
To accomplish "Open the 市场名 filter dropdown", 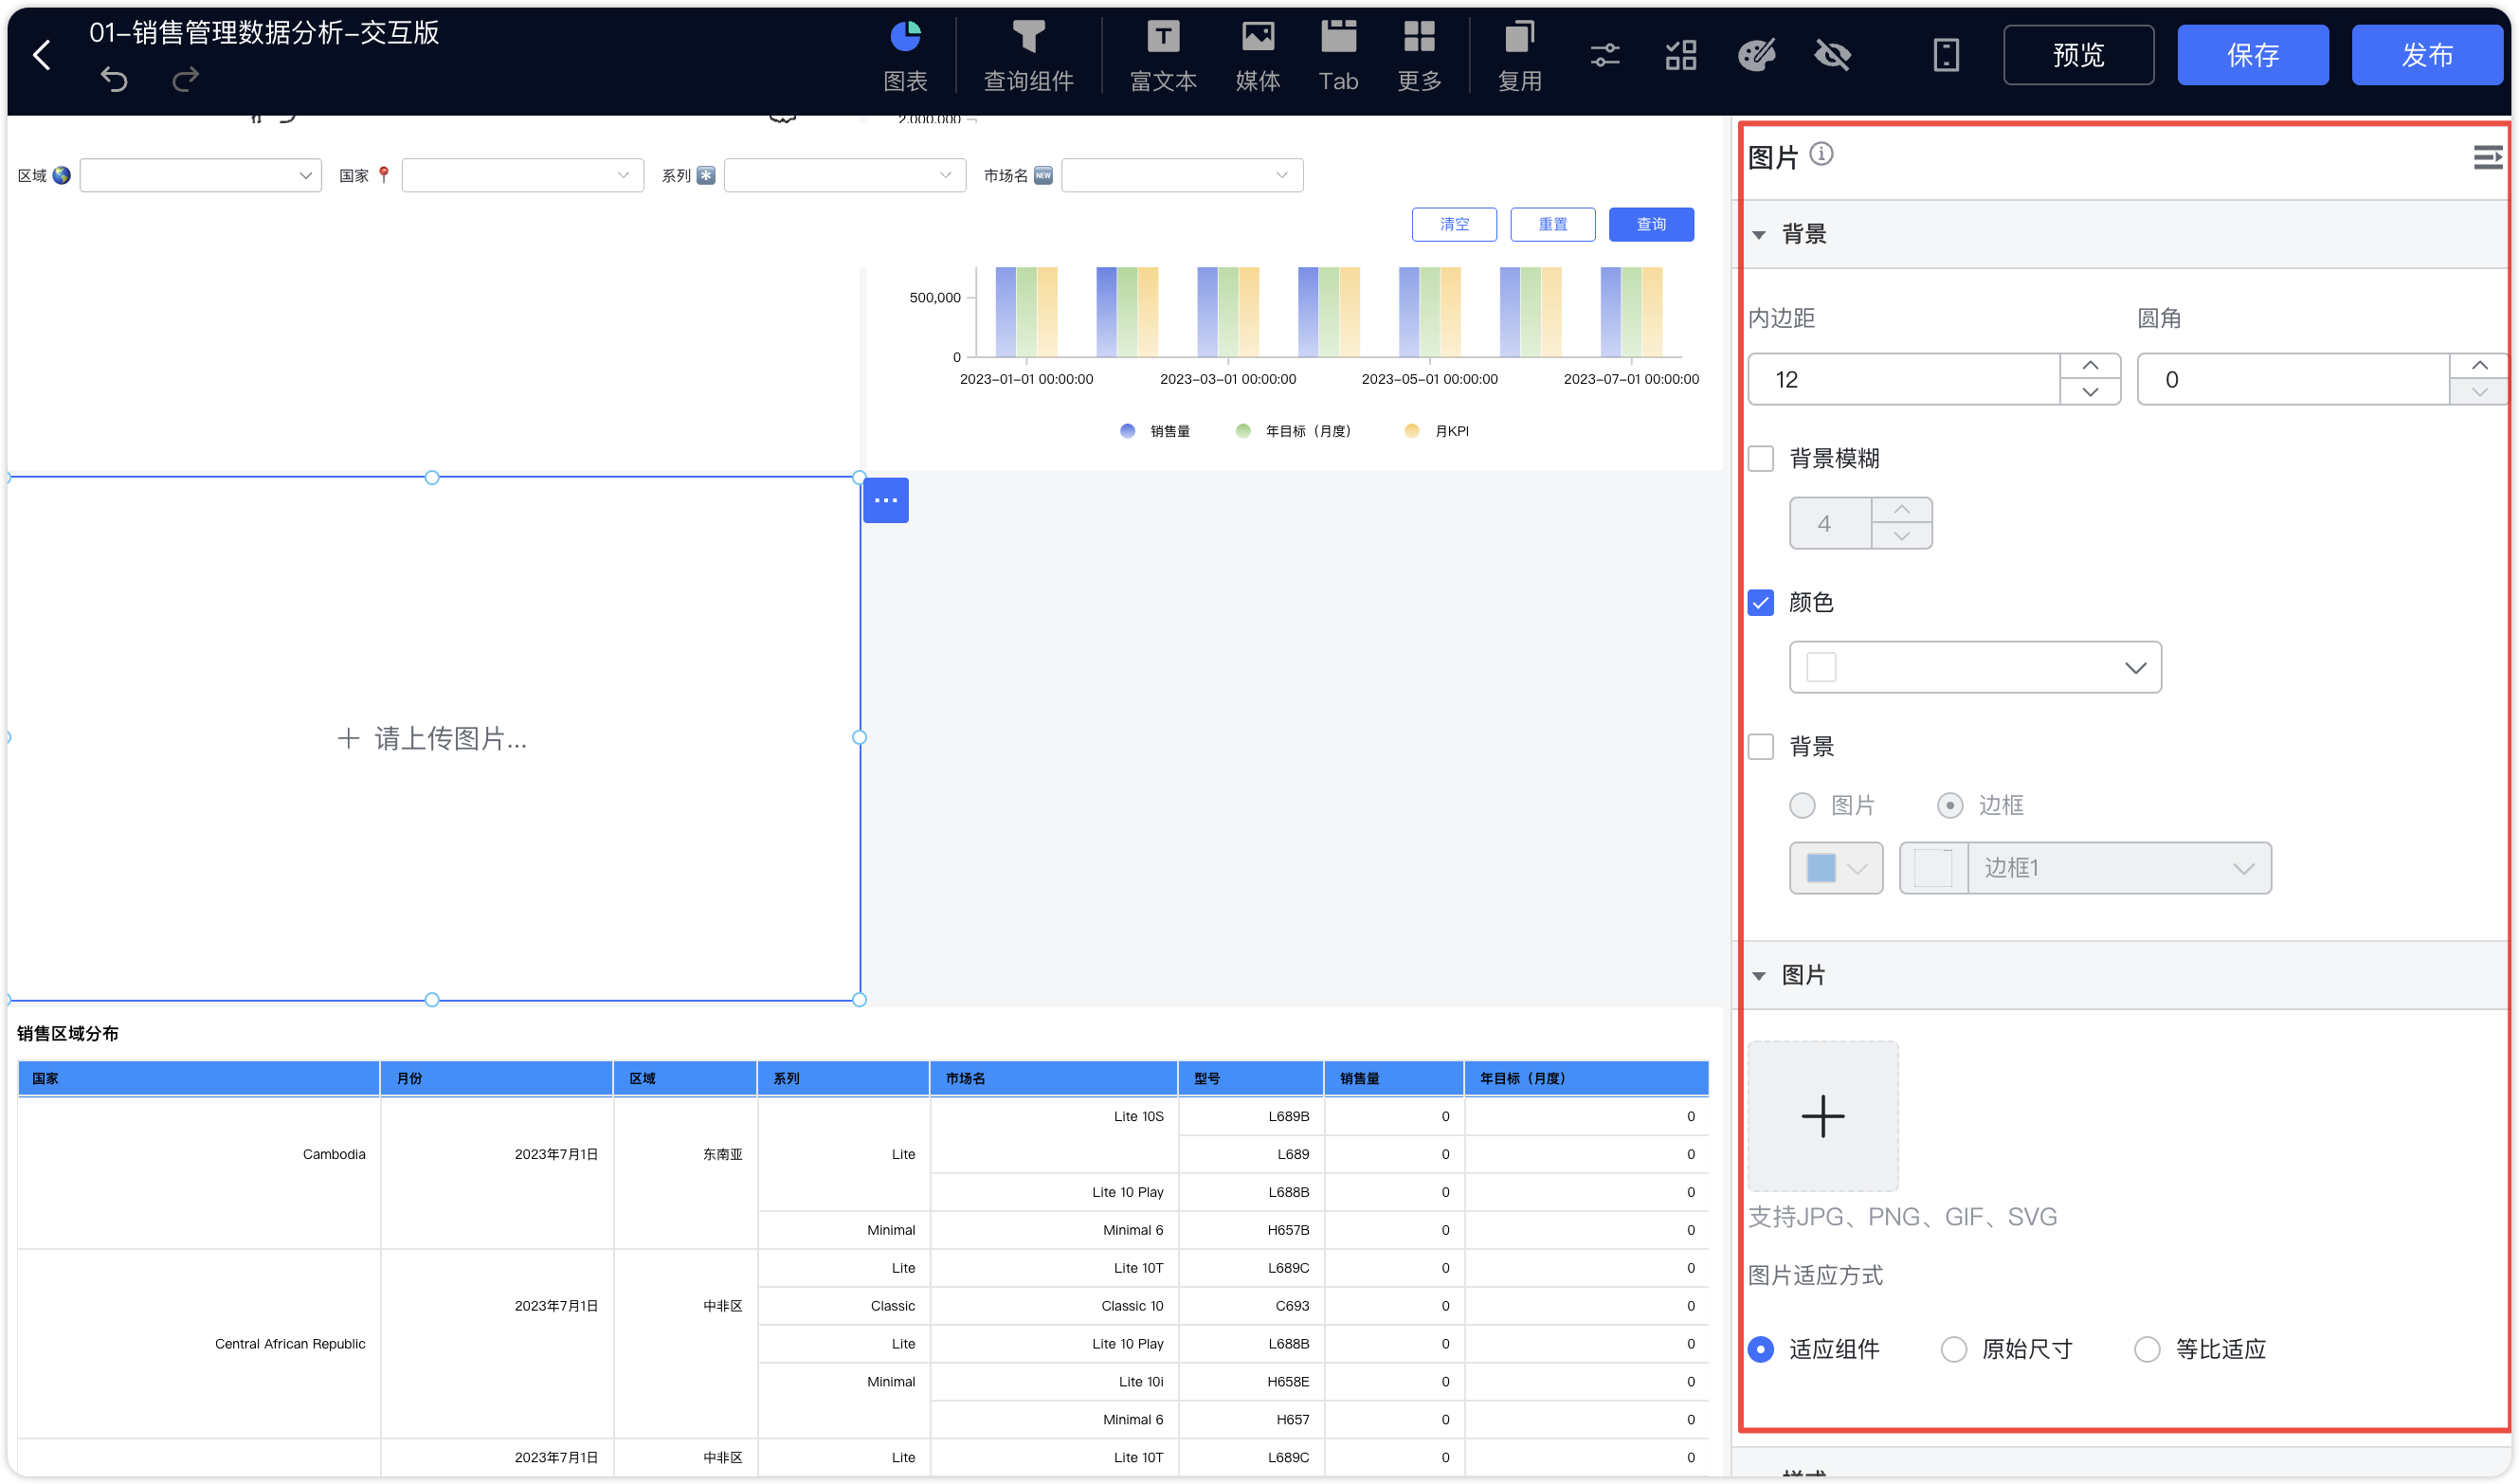I will point(1181,175).
